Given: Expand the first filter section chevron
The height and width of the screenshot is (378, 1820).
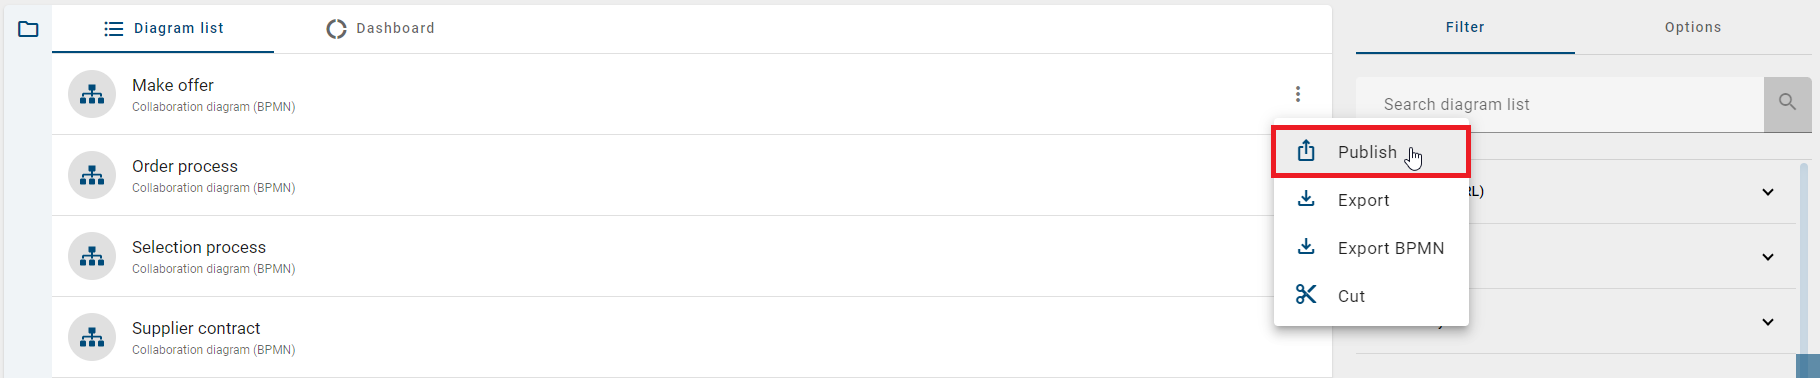Looking at the screenshot, I should [x=1768, y=192].
